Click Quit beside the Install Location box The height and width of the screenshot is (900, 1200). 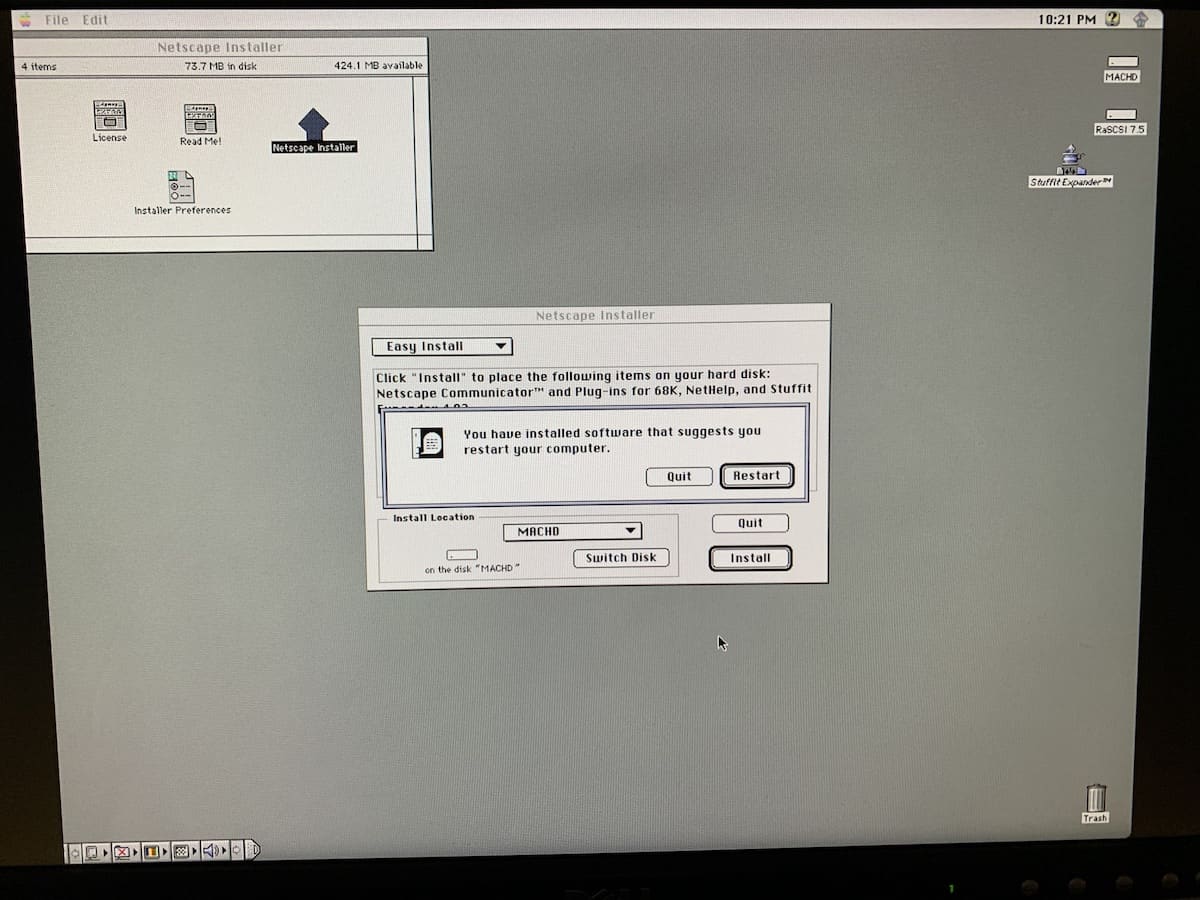tap(750, 523)
